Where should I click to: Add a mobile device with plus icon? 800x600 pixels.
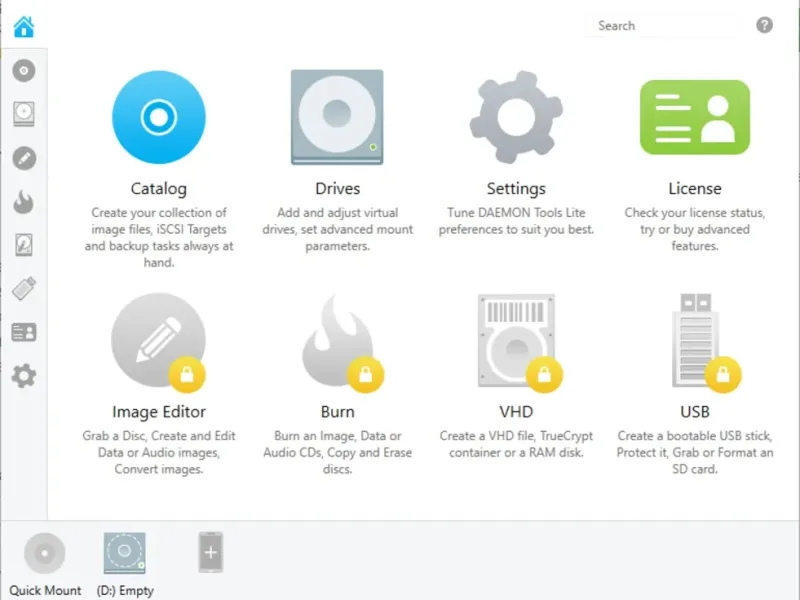tap(211, 552)
